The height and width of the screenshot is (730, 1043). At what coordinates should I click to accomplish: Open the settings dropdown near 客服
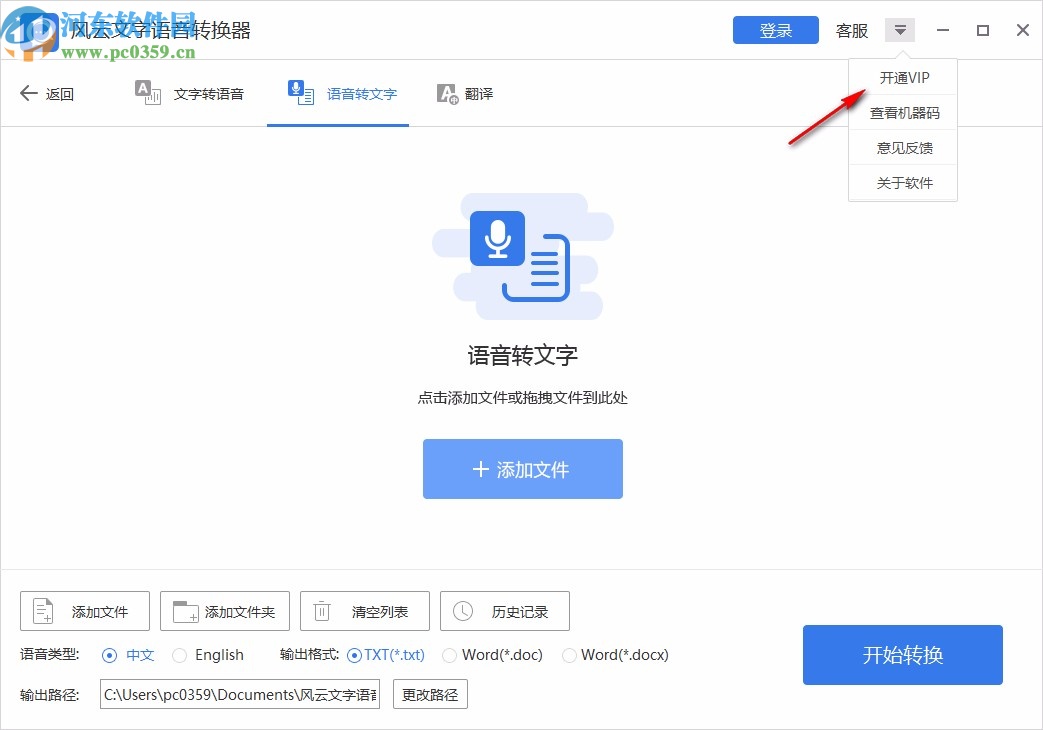click(899, 29)
